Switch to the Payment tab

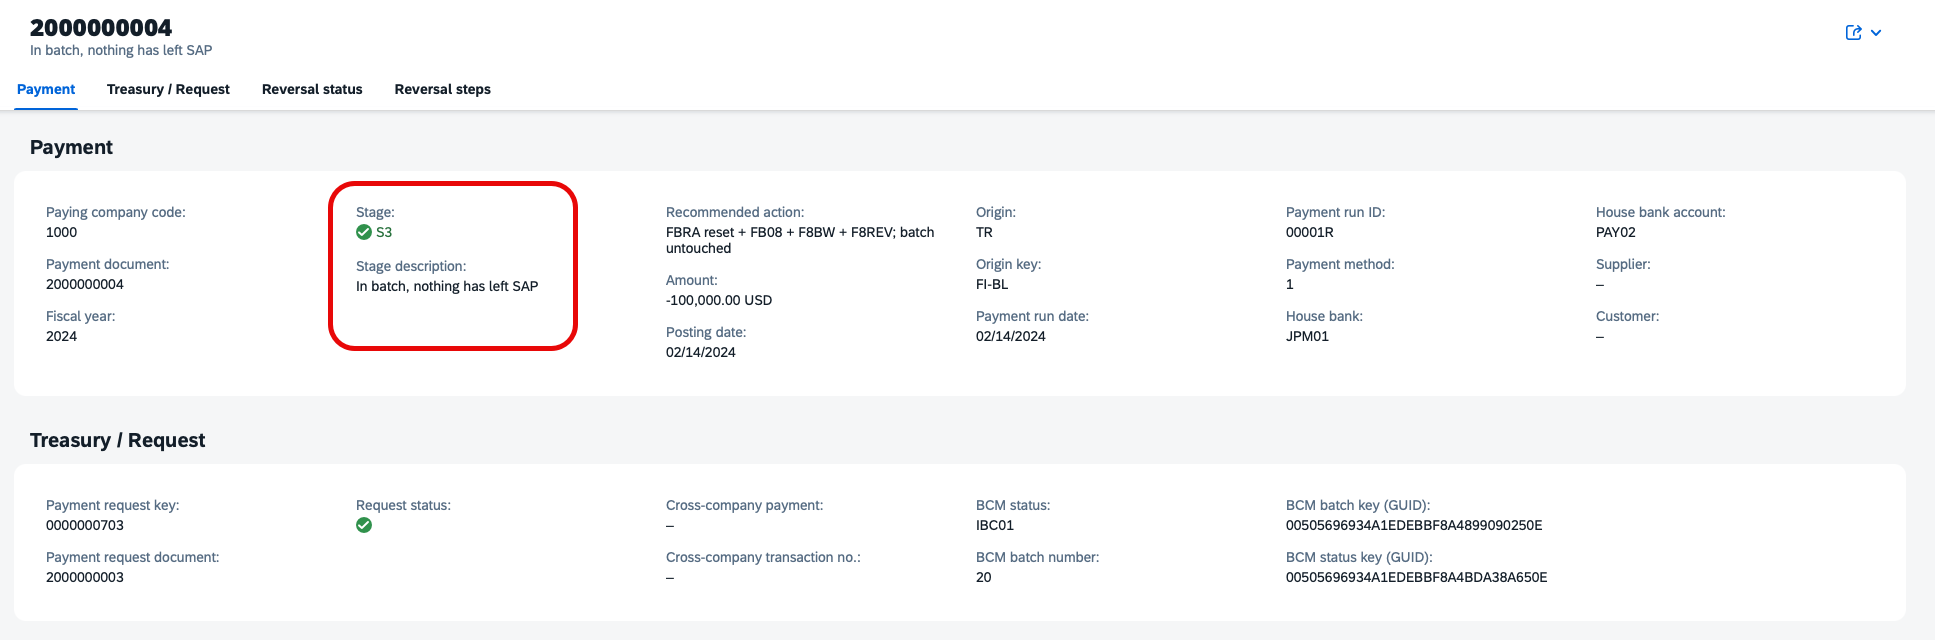[46, 89]
